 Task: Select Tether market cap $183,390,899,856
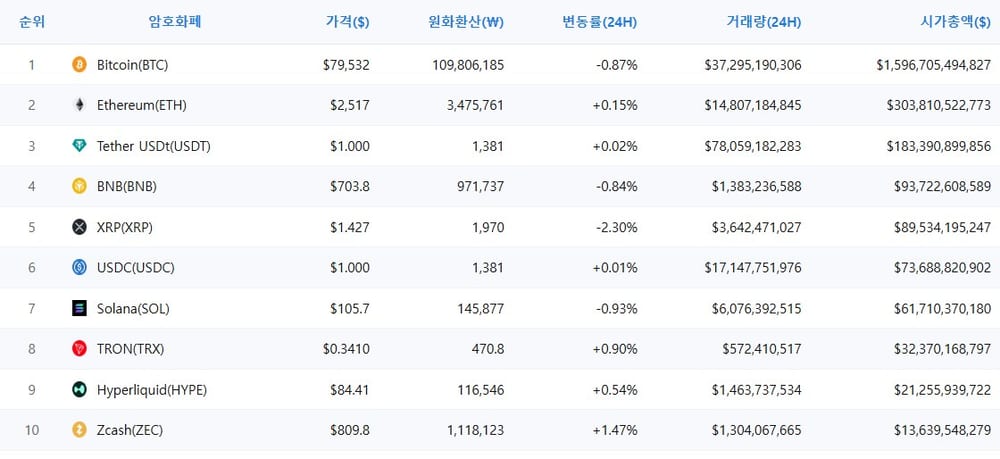pos(939,147)
